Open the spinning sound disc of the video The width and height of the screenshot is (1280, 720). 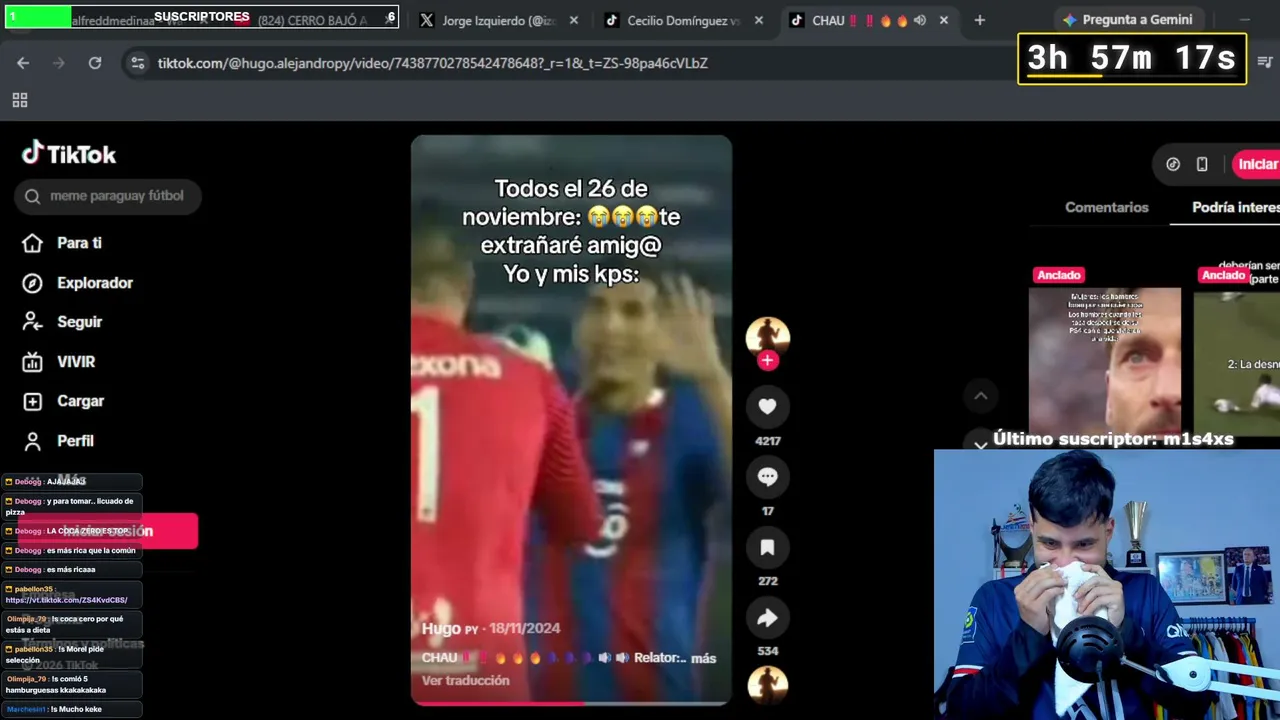(767, 685)
